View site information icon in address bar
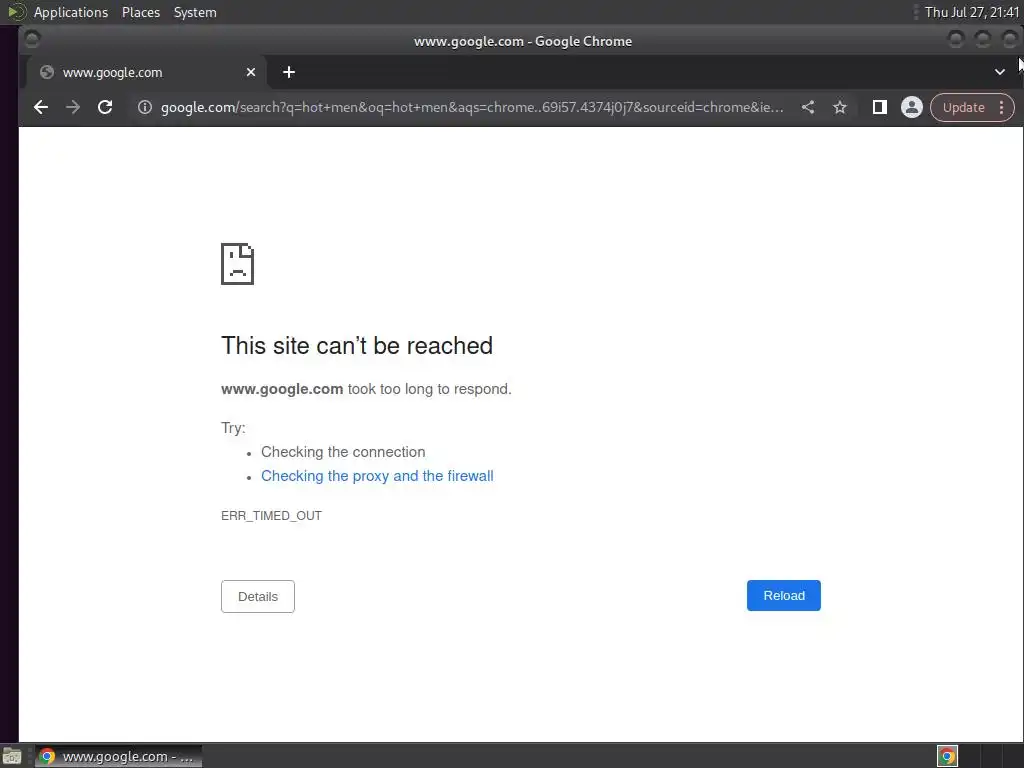Screen dimensions: 1024x768 pyautogui.click(x=145, y=107)
